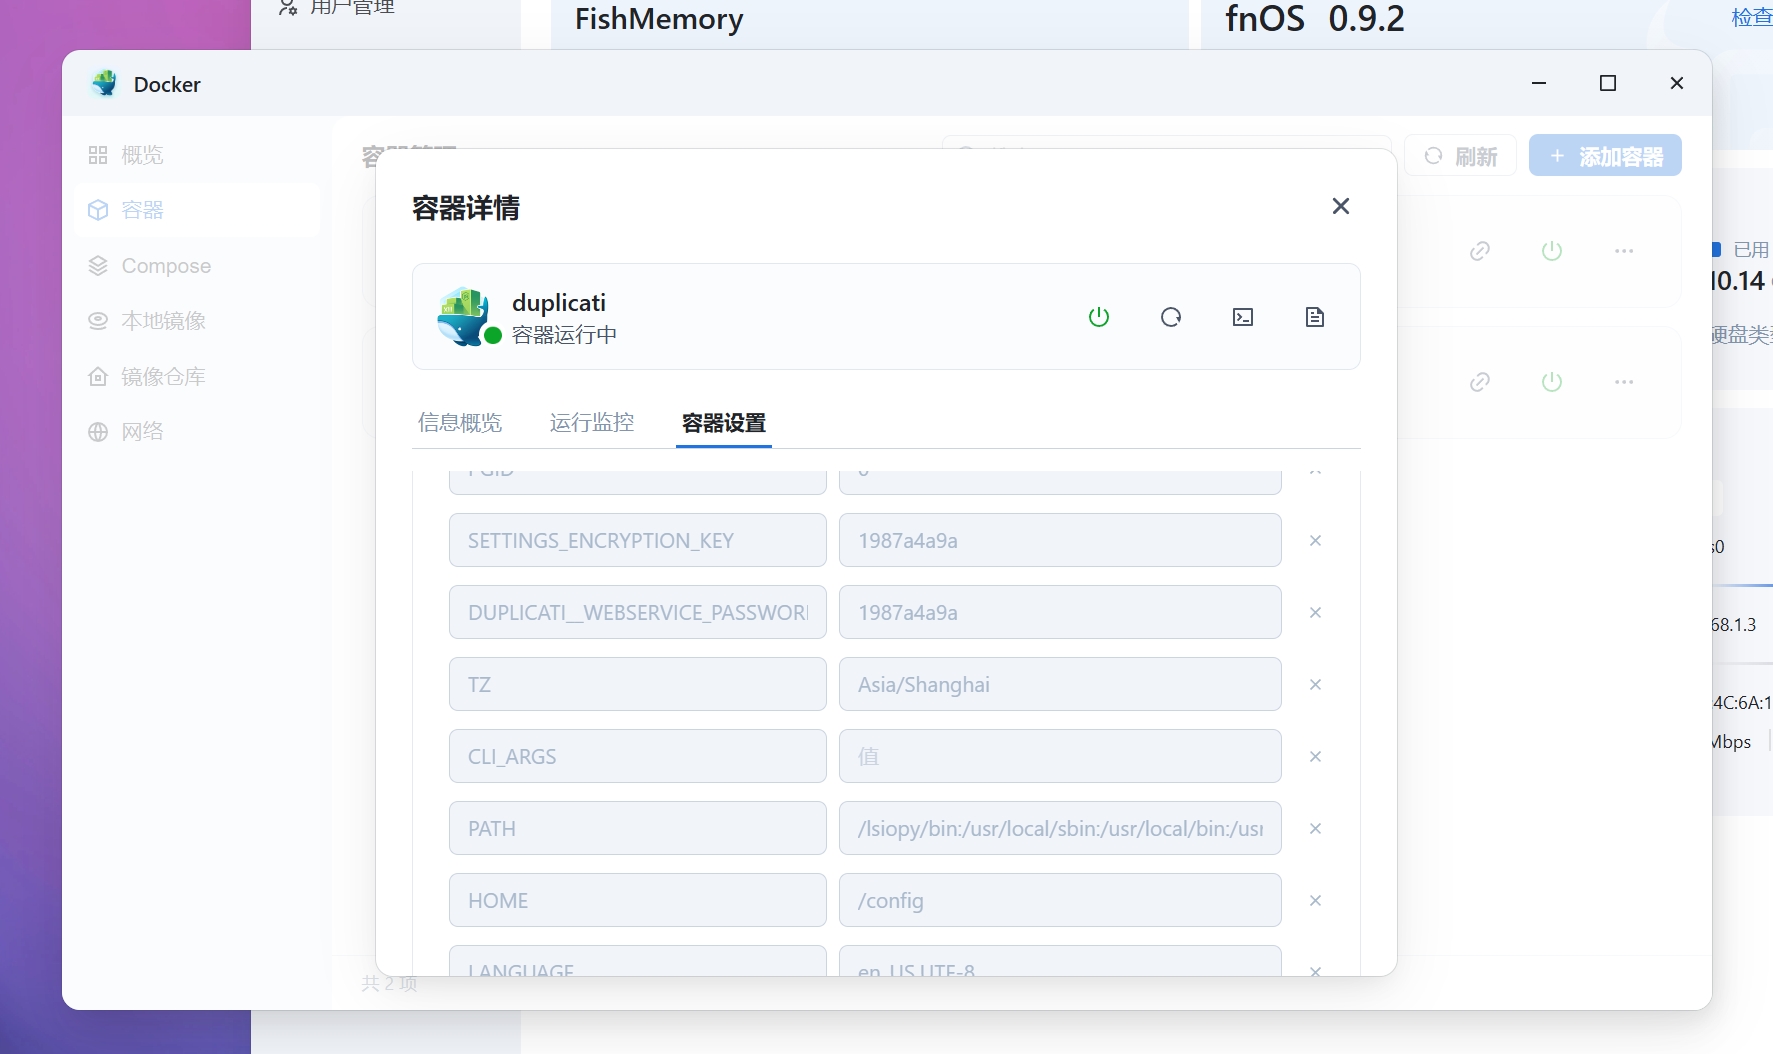View the duplicati container logs
This screenshot has width=1773, height=1054.
point(1315,317)
